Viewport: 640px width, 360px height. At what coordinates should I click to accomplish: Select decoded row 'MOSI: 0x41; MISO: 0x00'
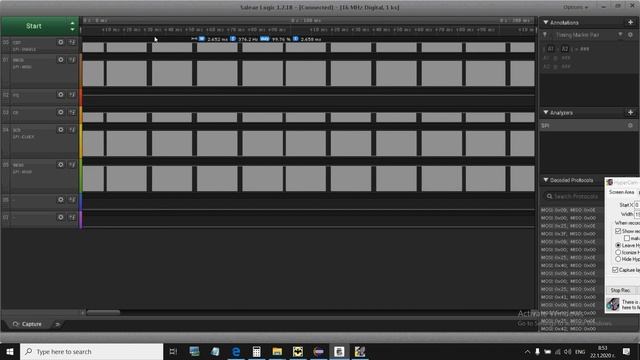coord(568,297)
